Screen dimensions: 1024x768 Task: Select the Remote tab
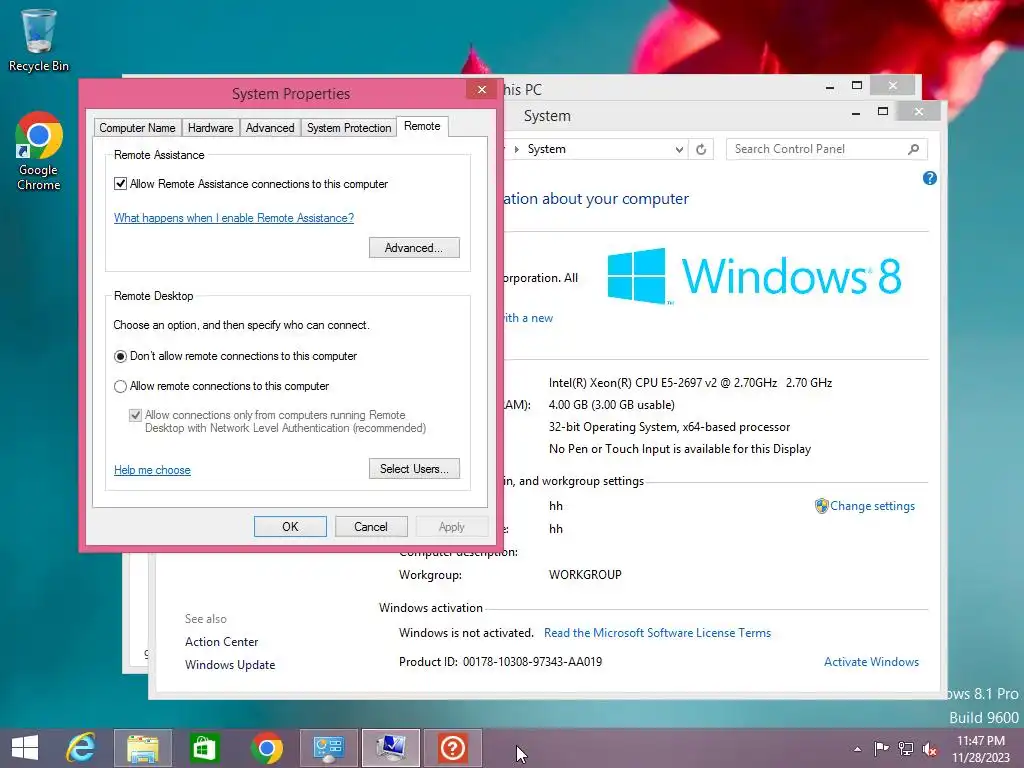(422, 126)
